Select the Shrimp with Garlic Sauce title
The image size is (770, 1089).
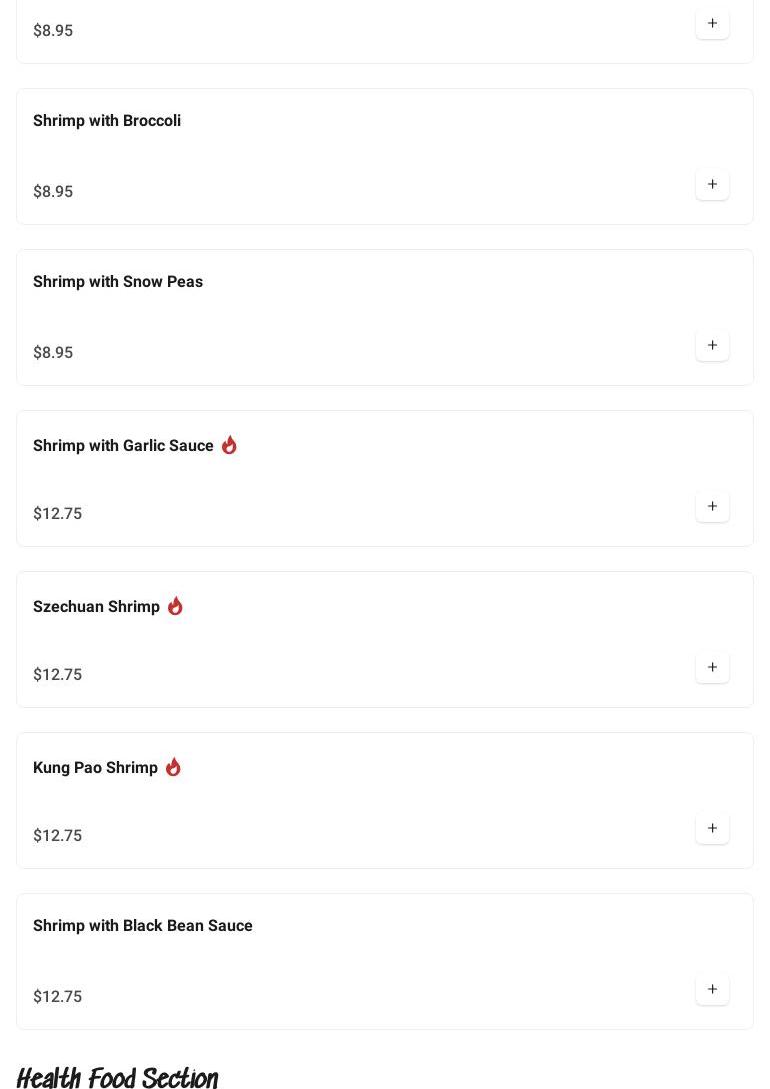point(124,446)
